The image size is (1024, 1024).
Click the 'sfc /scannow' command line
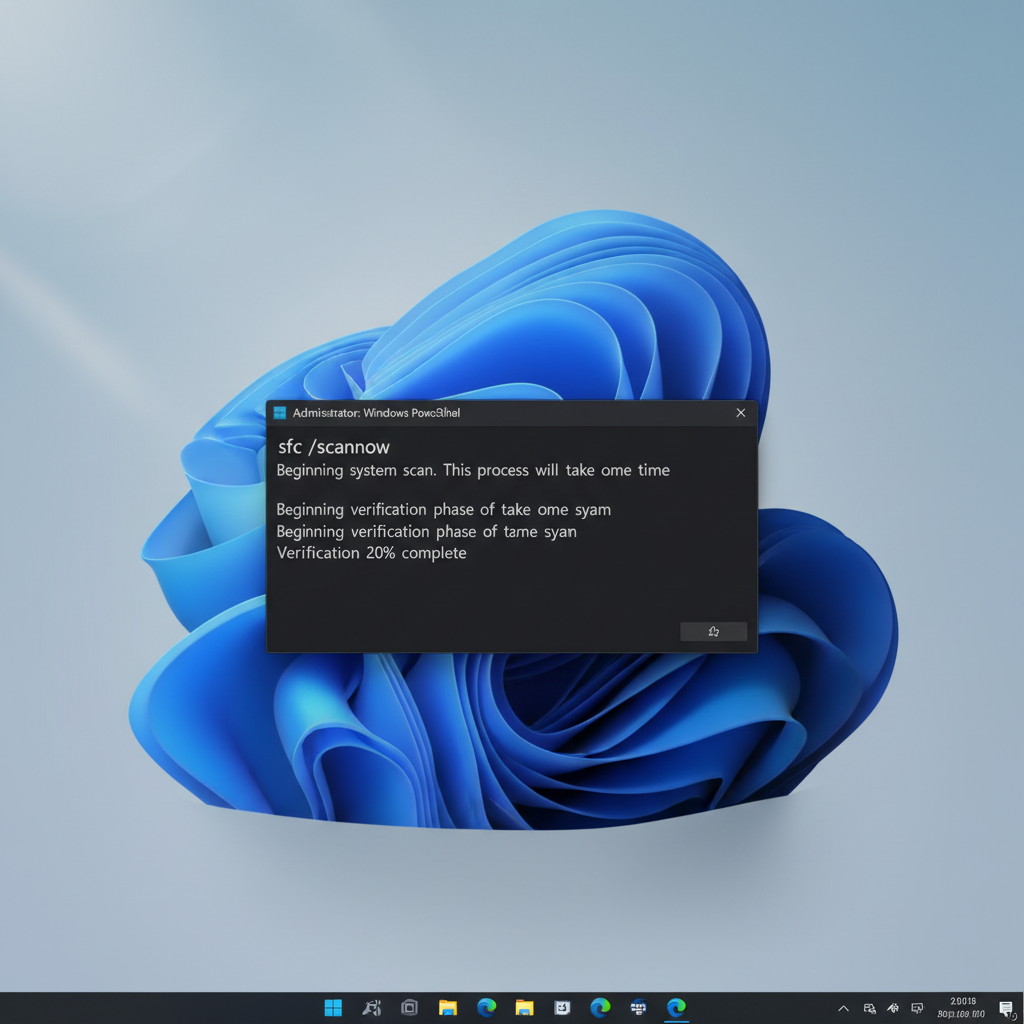coord(334,447)
